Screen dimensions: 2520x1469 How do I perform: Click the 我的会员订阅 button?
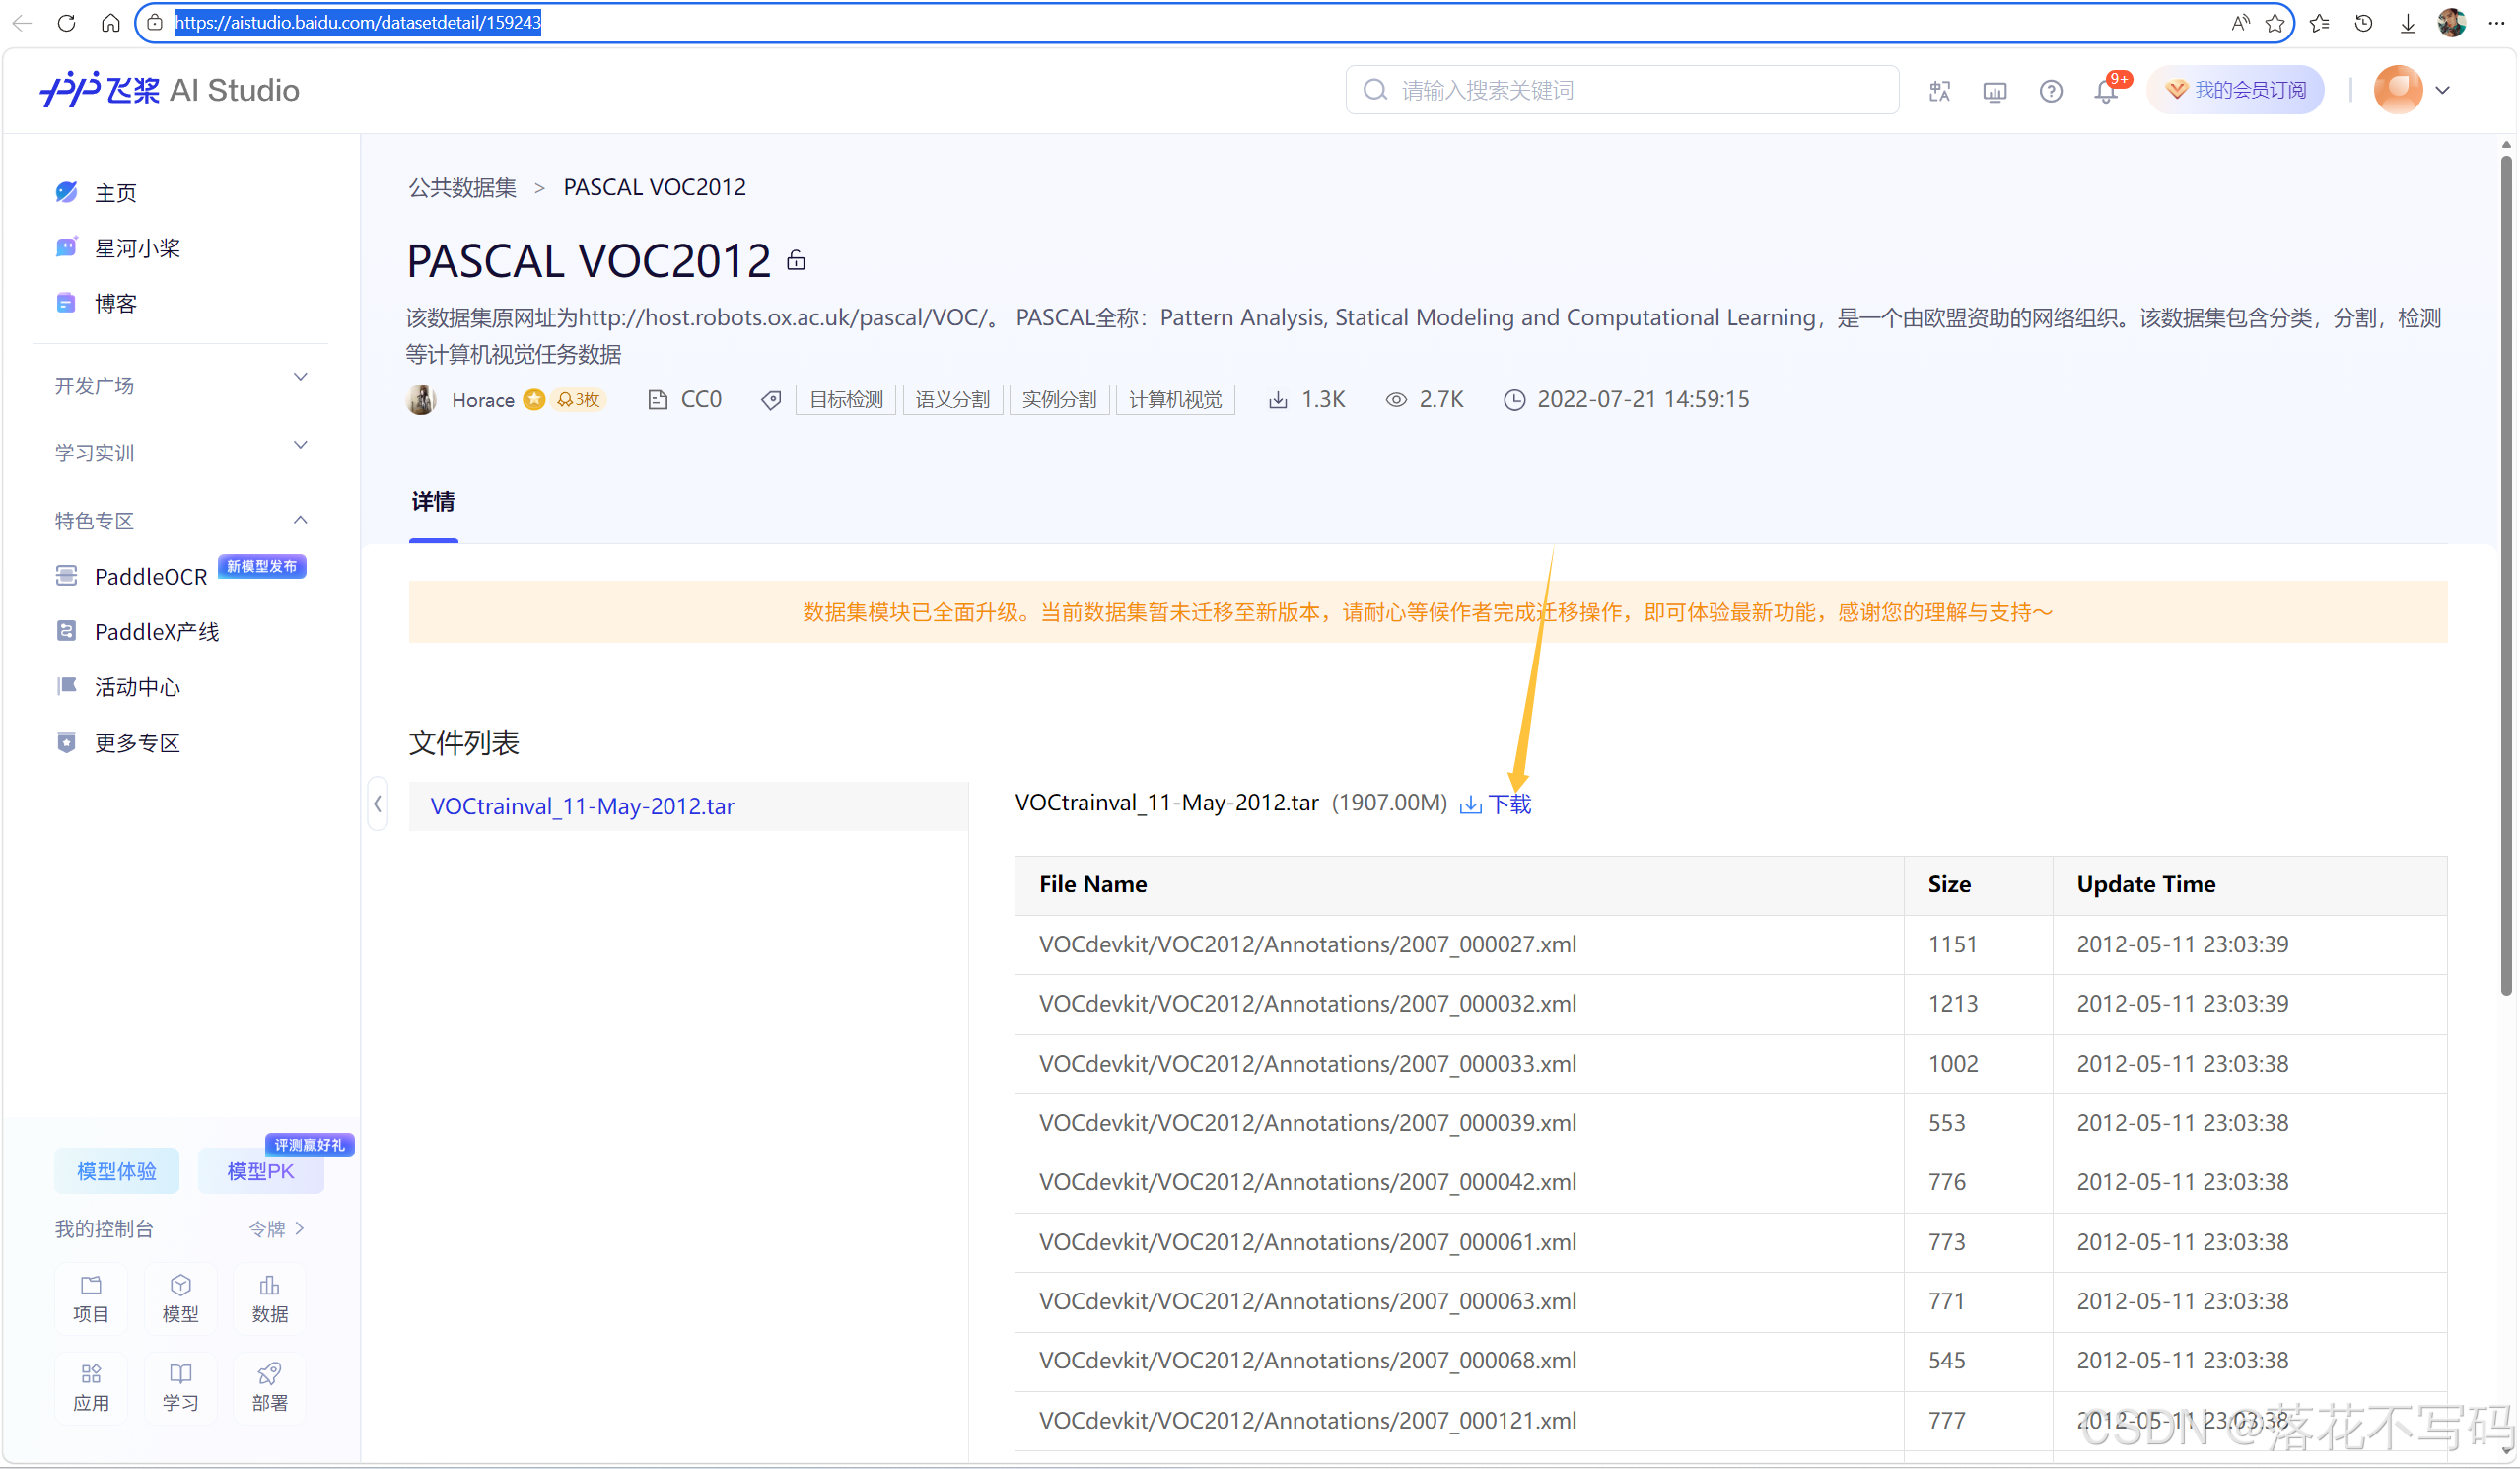coord(2237,90)
